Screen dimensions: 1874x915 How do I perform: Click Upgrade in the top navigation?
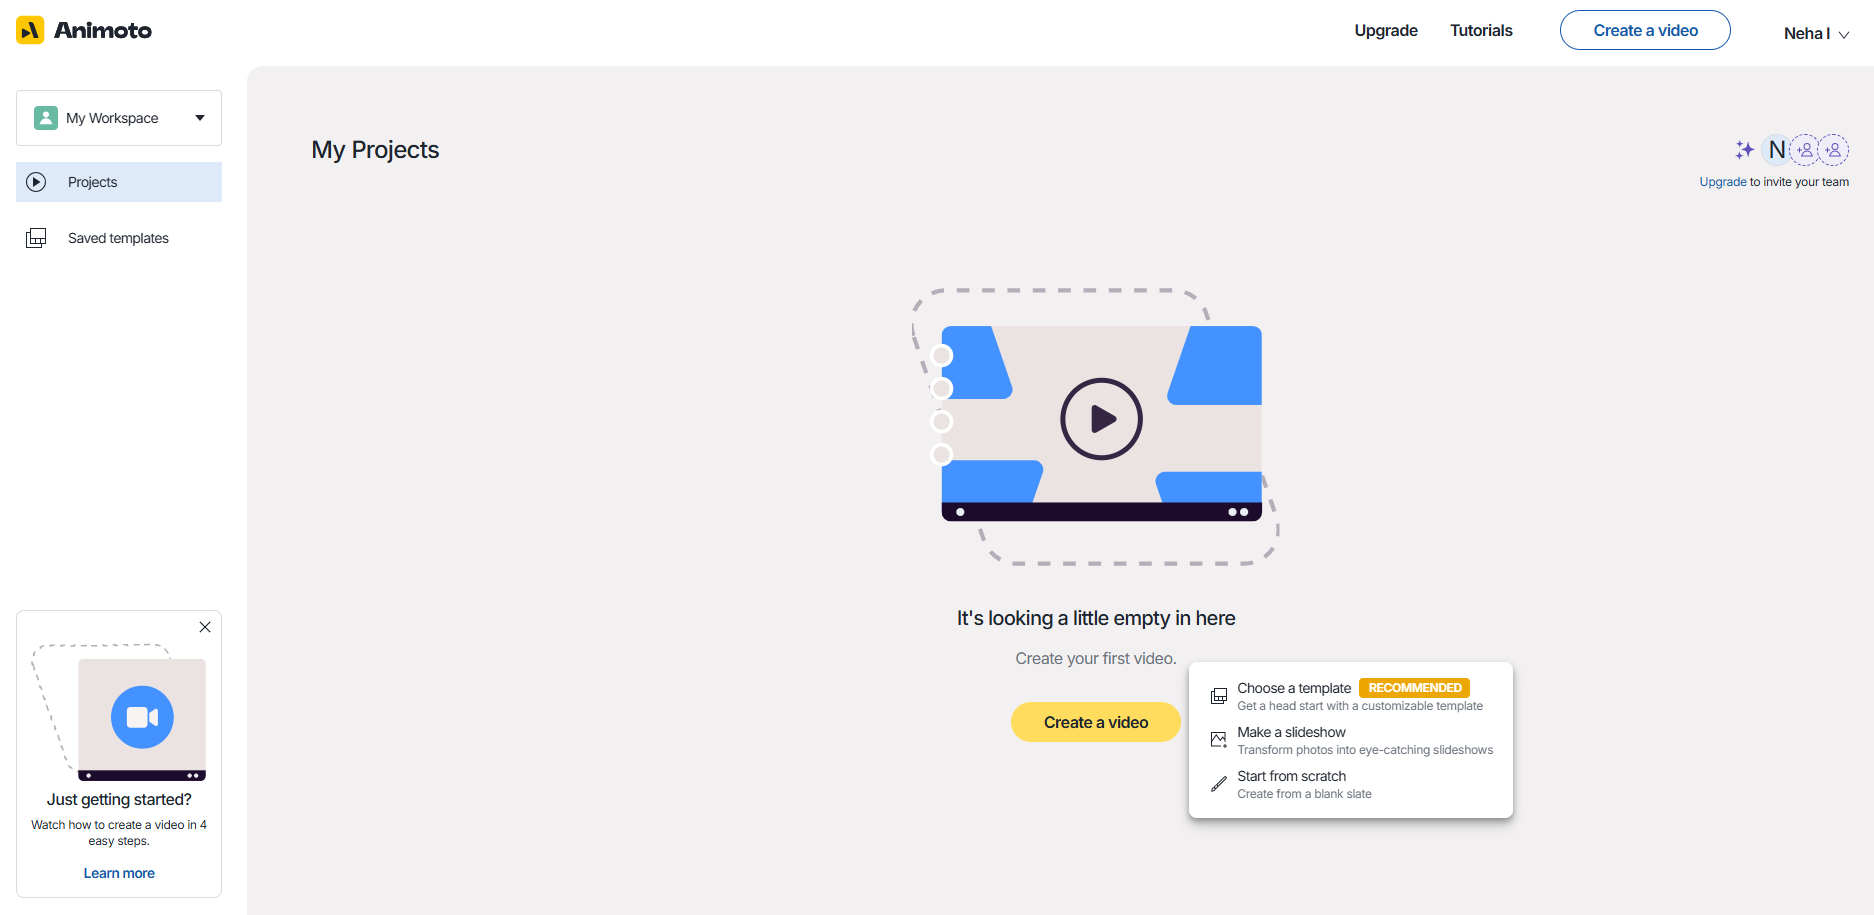[x=1385, y=30]
